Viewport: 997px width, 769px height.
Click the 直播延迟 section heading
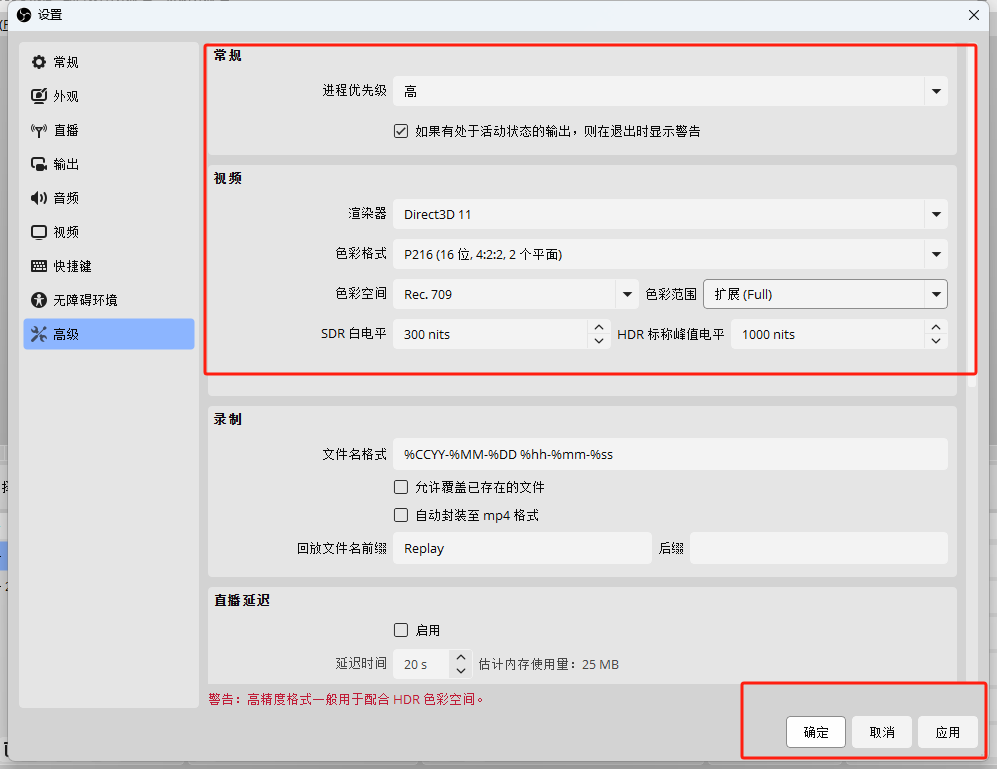tap(242, 600)
